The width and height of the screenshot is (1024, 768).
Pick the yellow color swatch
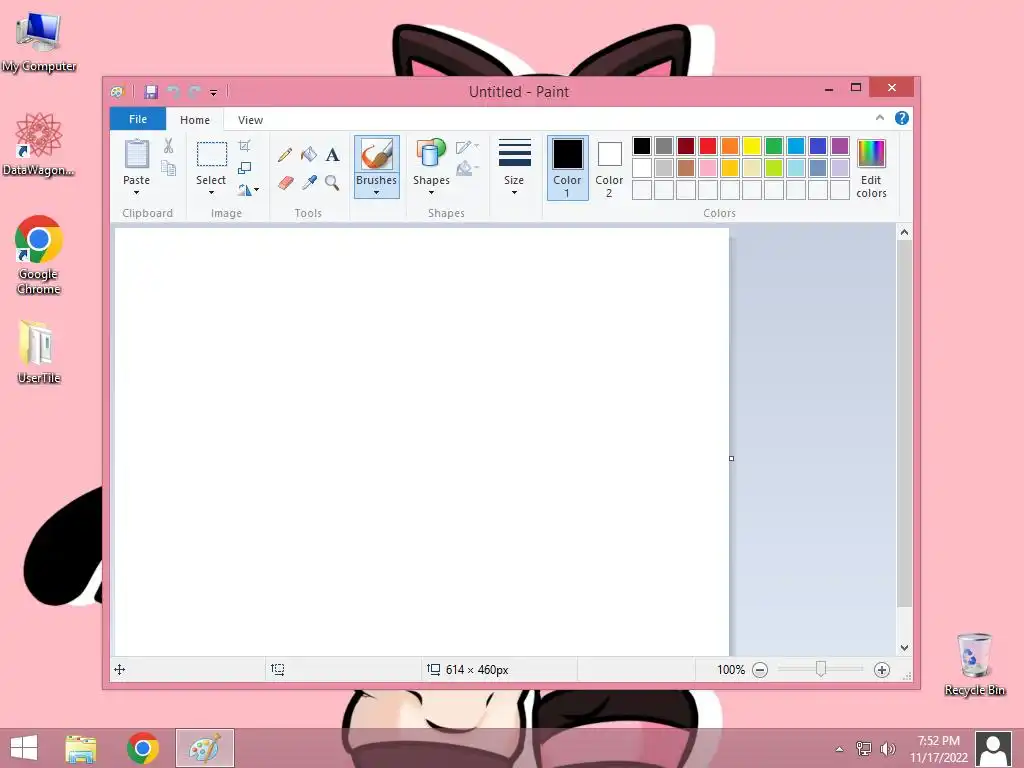click(x=752, y=146)
